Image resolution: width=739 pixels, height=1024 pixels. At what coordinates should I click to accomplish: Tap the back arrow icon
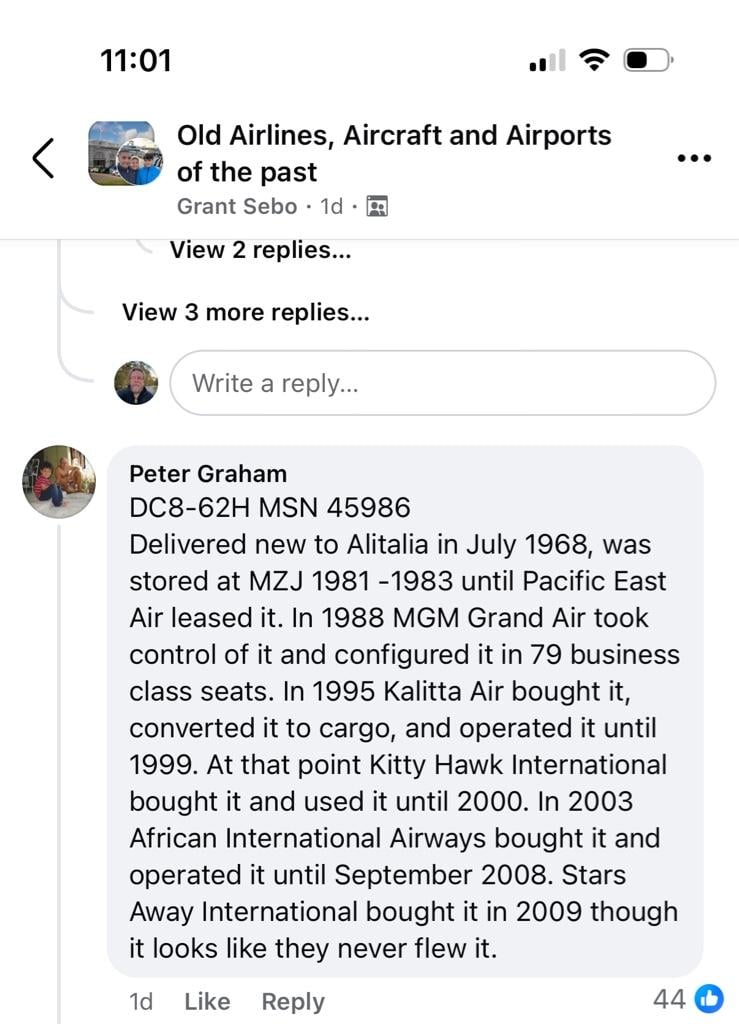(43, 158)
